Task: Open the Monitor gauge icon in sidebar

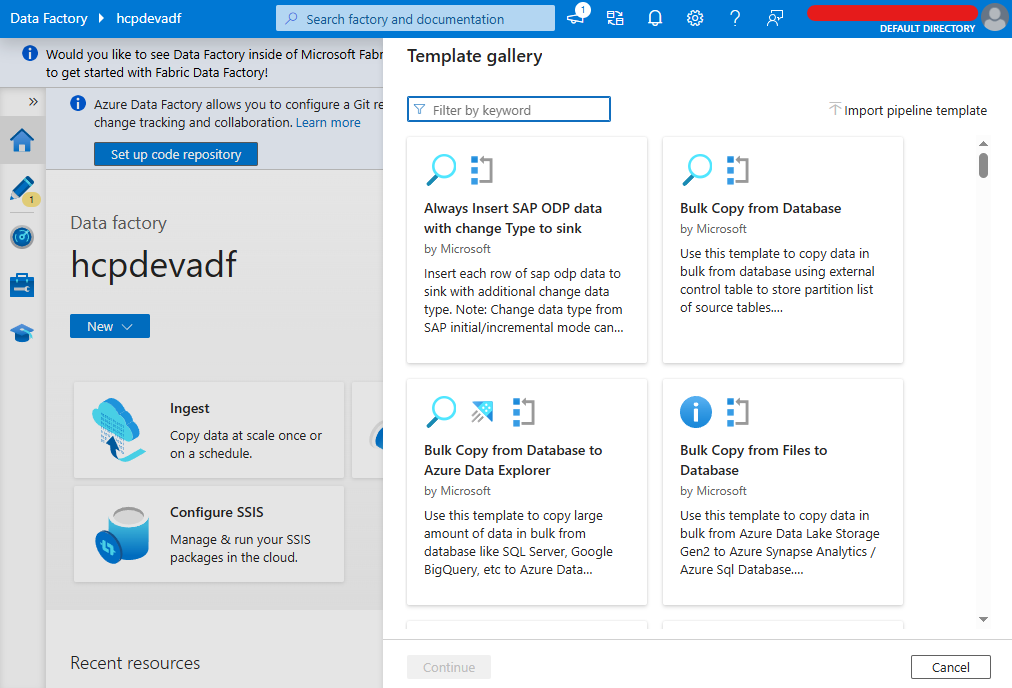Action: (x=22, y=237)
